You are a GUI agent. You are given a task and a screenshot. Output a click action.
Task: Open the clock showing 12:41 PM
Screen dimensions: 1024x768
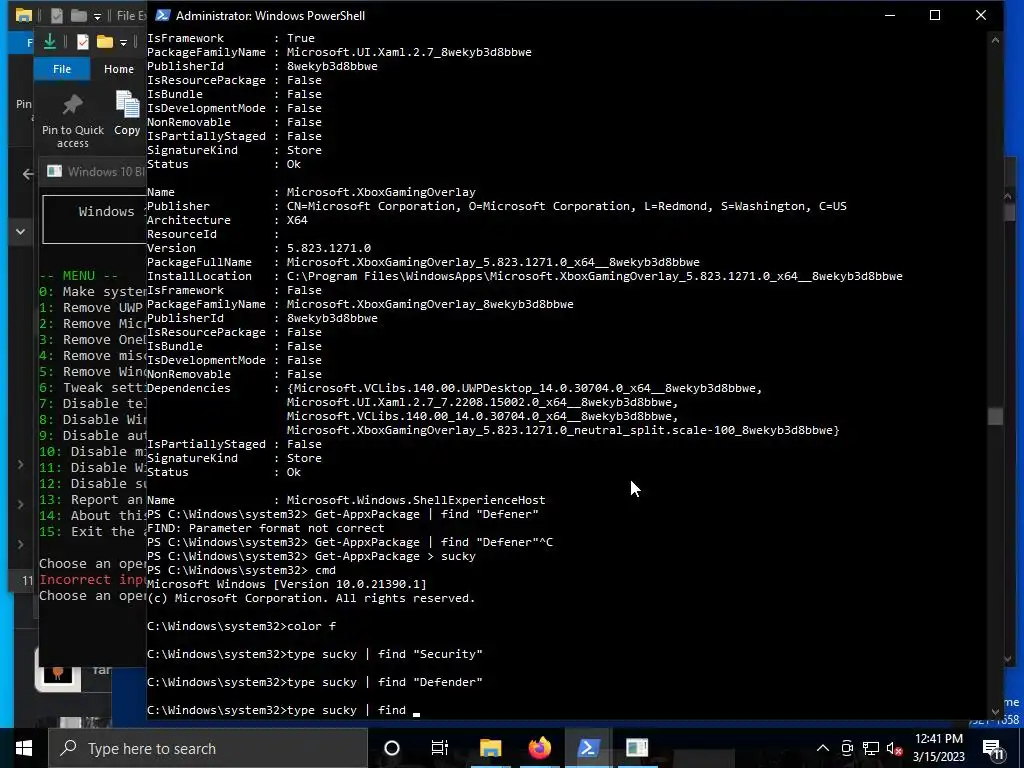(x=939, y=748)
